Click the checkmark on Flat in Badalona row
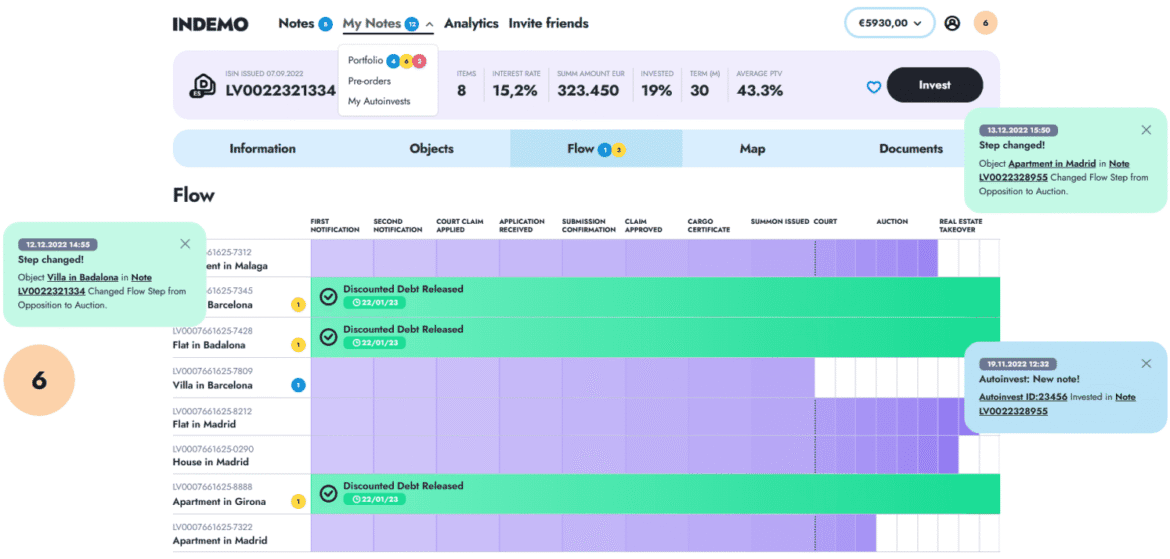This screenshot has height=559, width=1170. point(328,337)
